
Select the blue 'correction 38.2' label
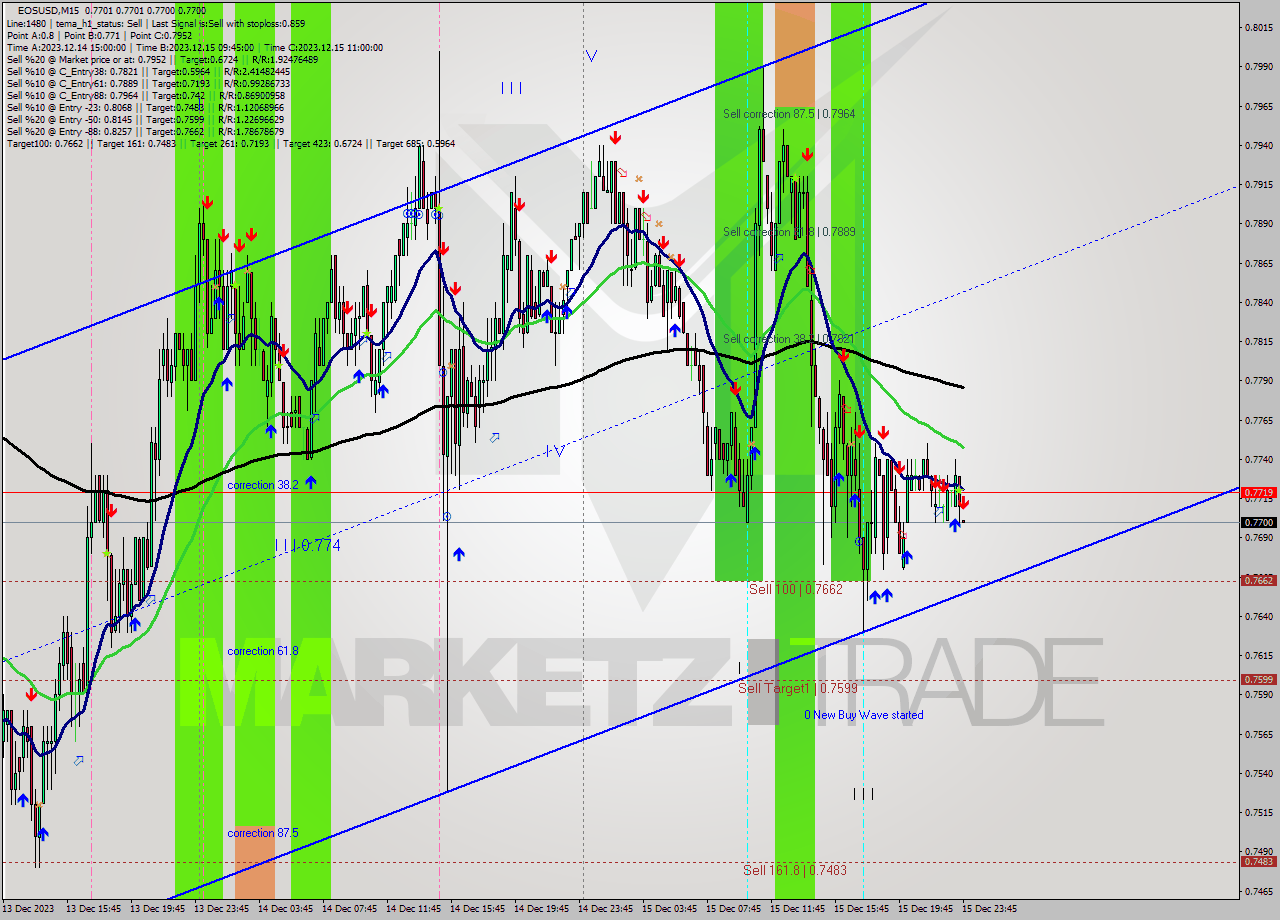pos(262,485)
